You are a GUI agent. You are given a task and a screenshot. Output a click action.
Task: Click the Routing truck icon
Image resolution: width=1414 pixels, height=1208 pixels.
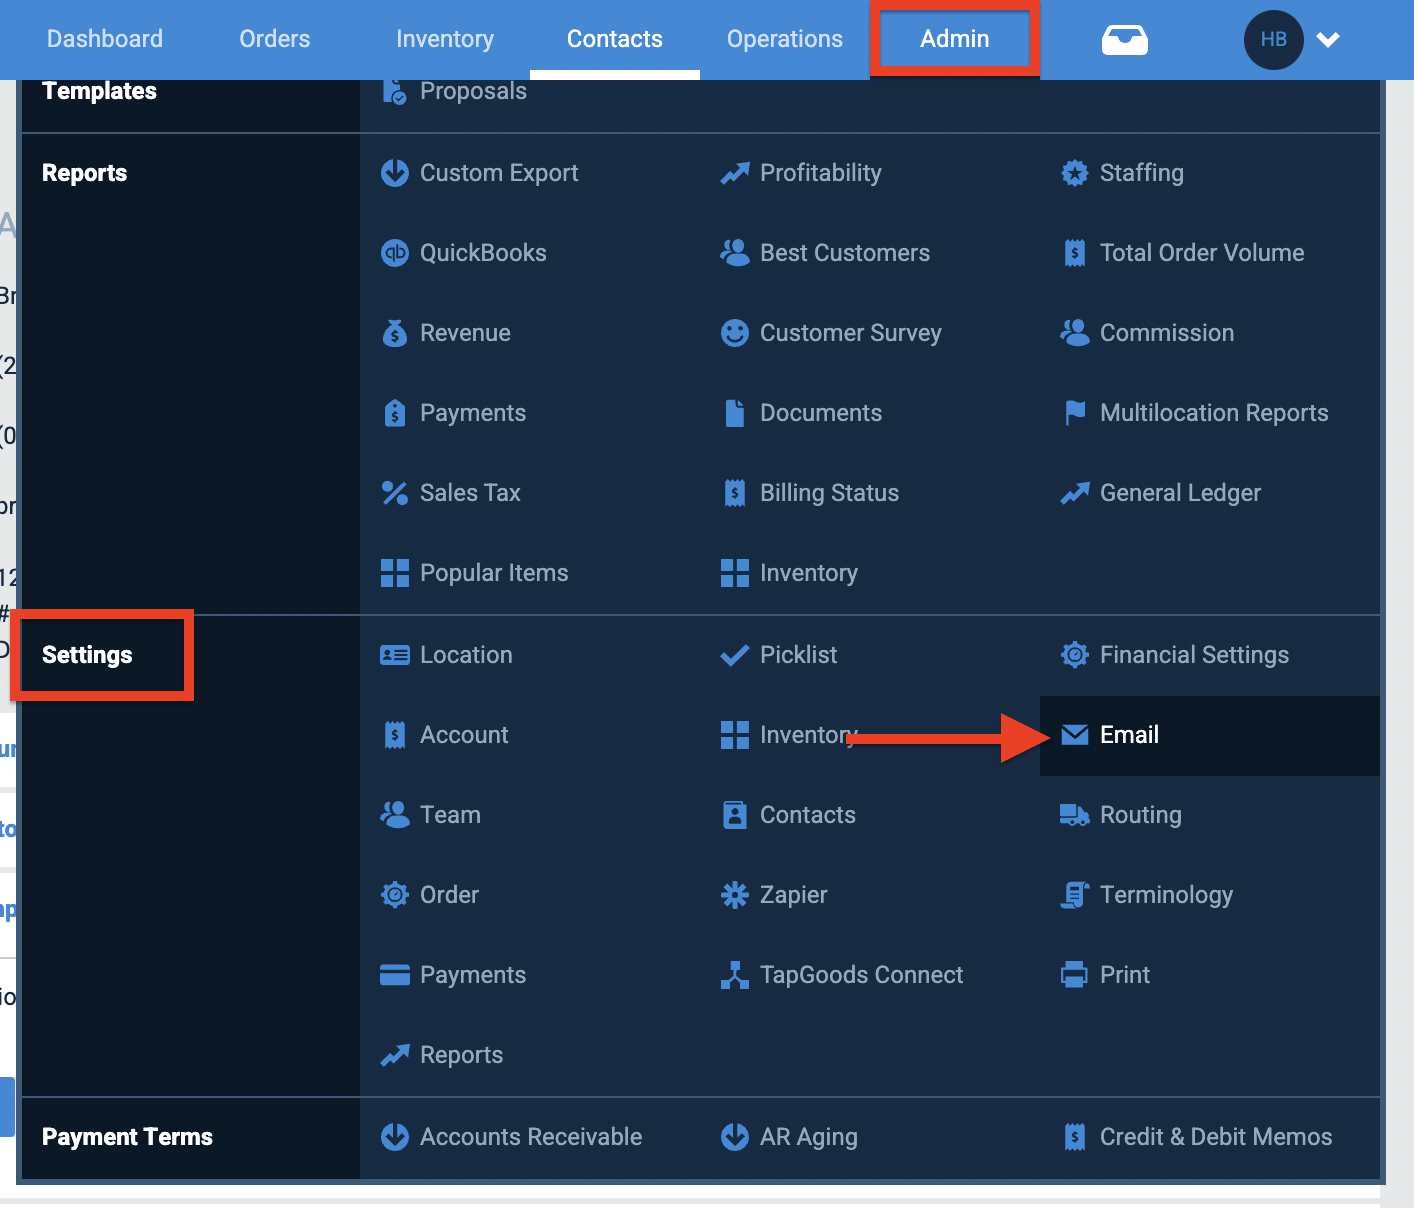pyautogui.click(x=1075, y=815)
